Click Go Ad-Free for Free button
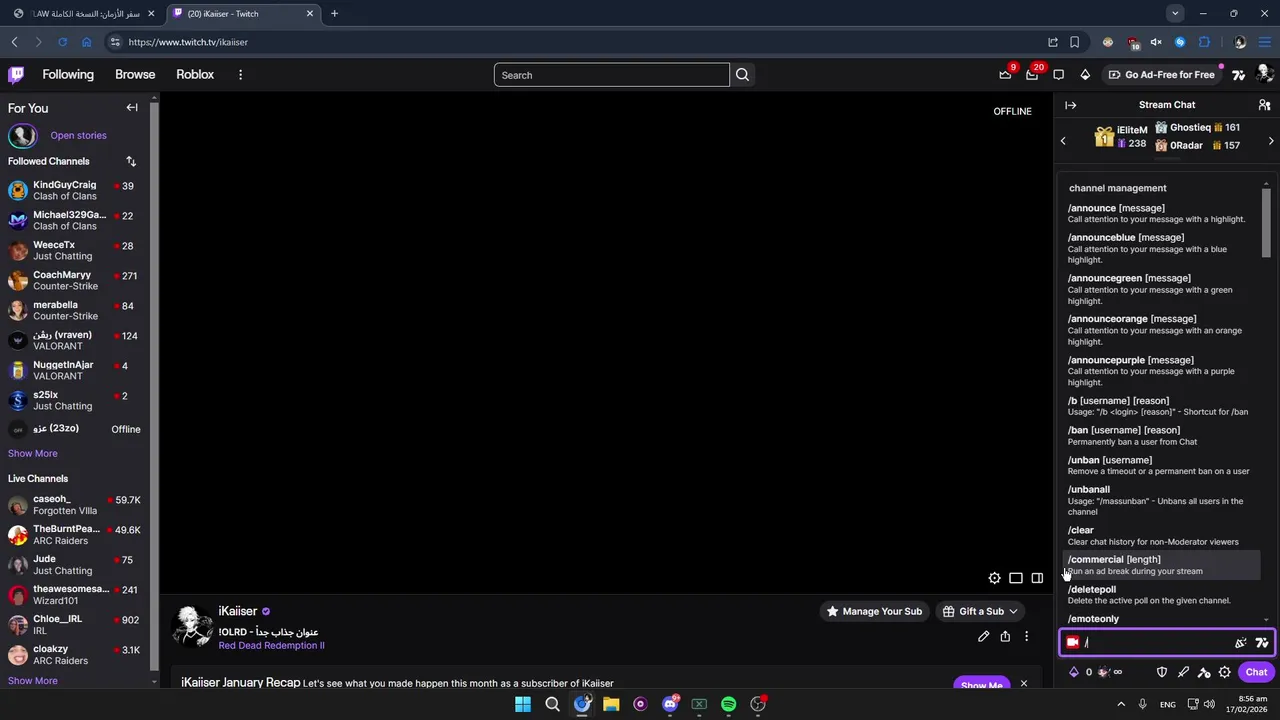The width and height of the screenshot is (1280, 720). [1161, 75]
